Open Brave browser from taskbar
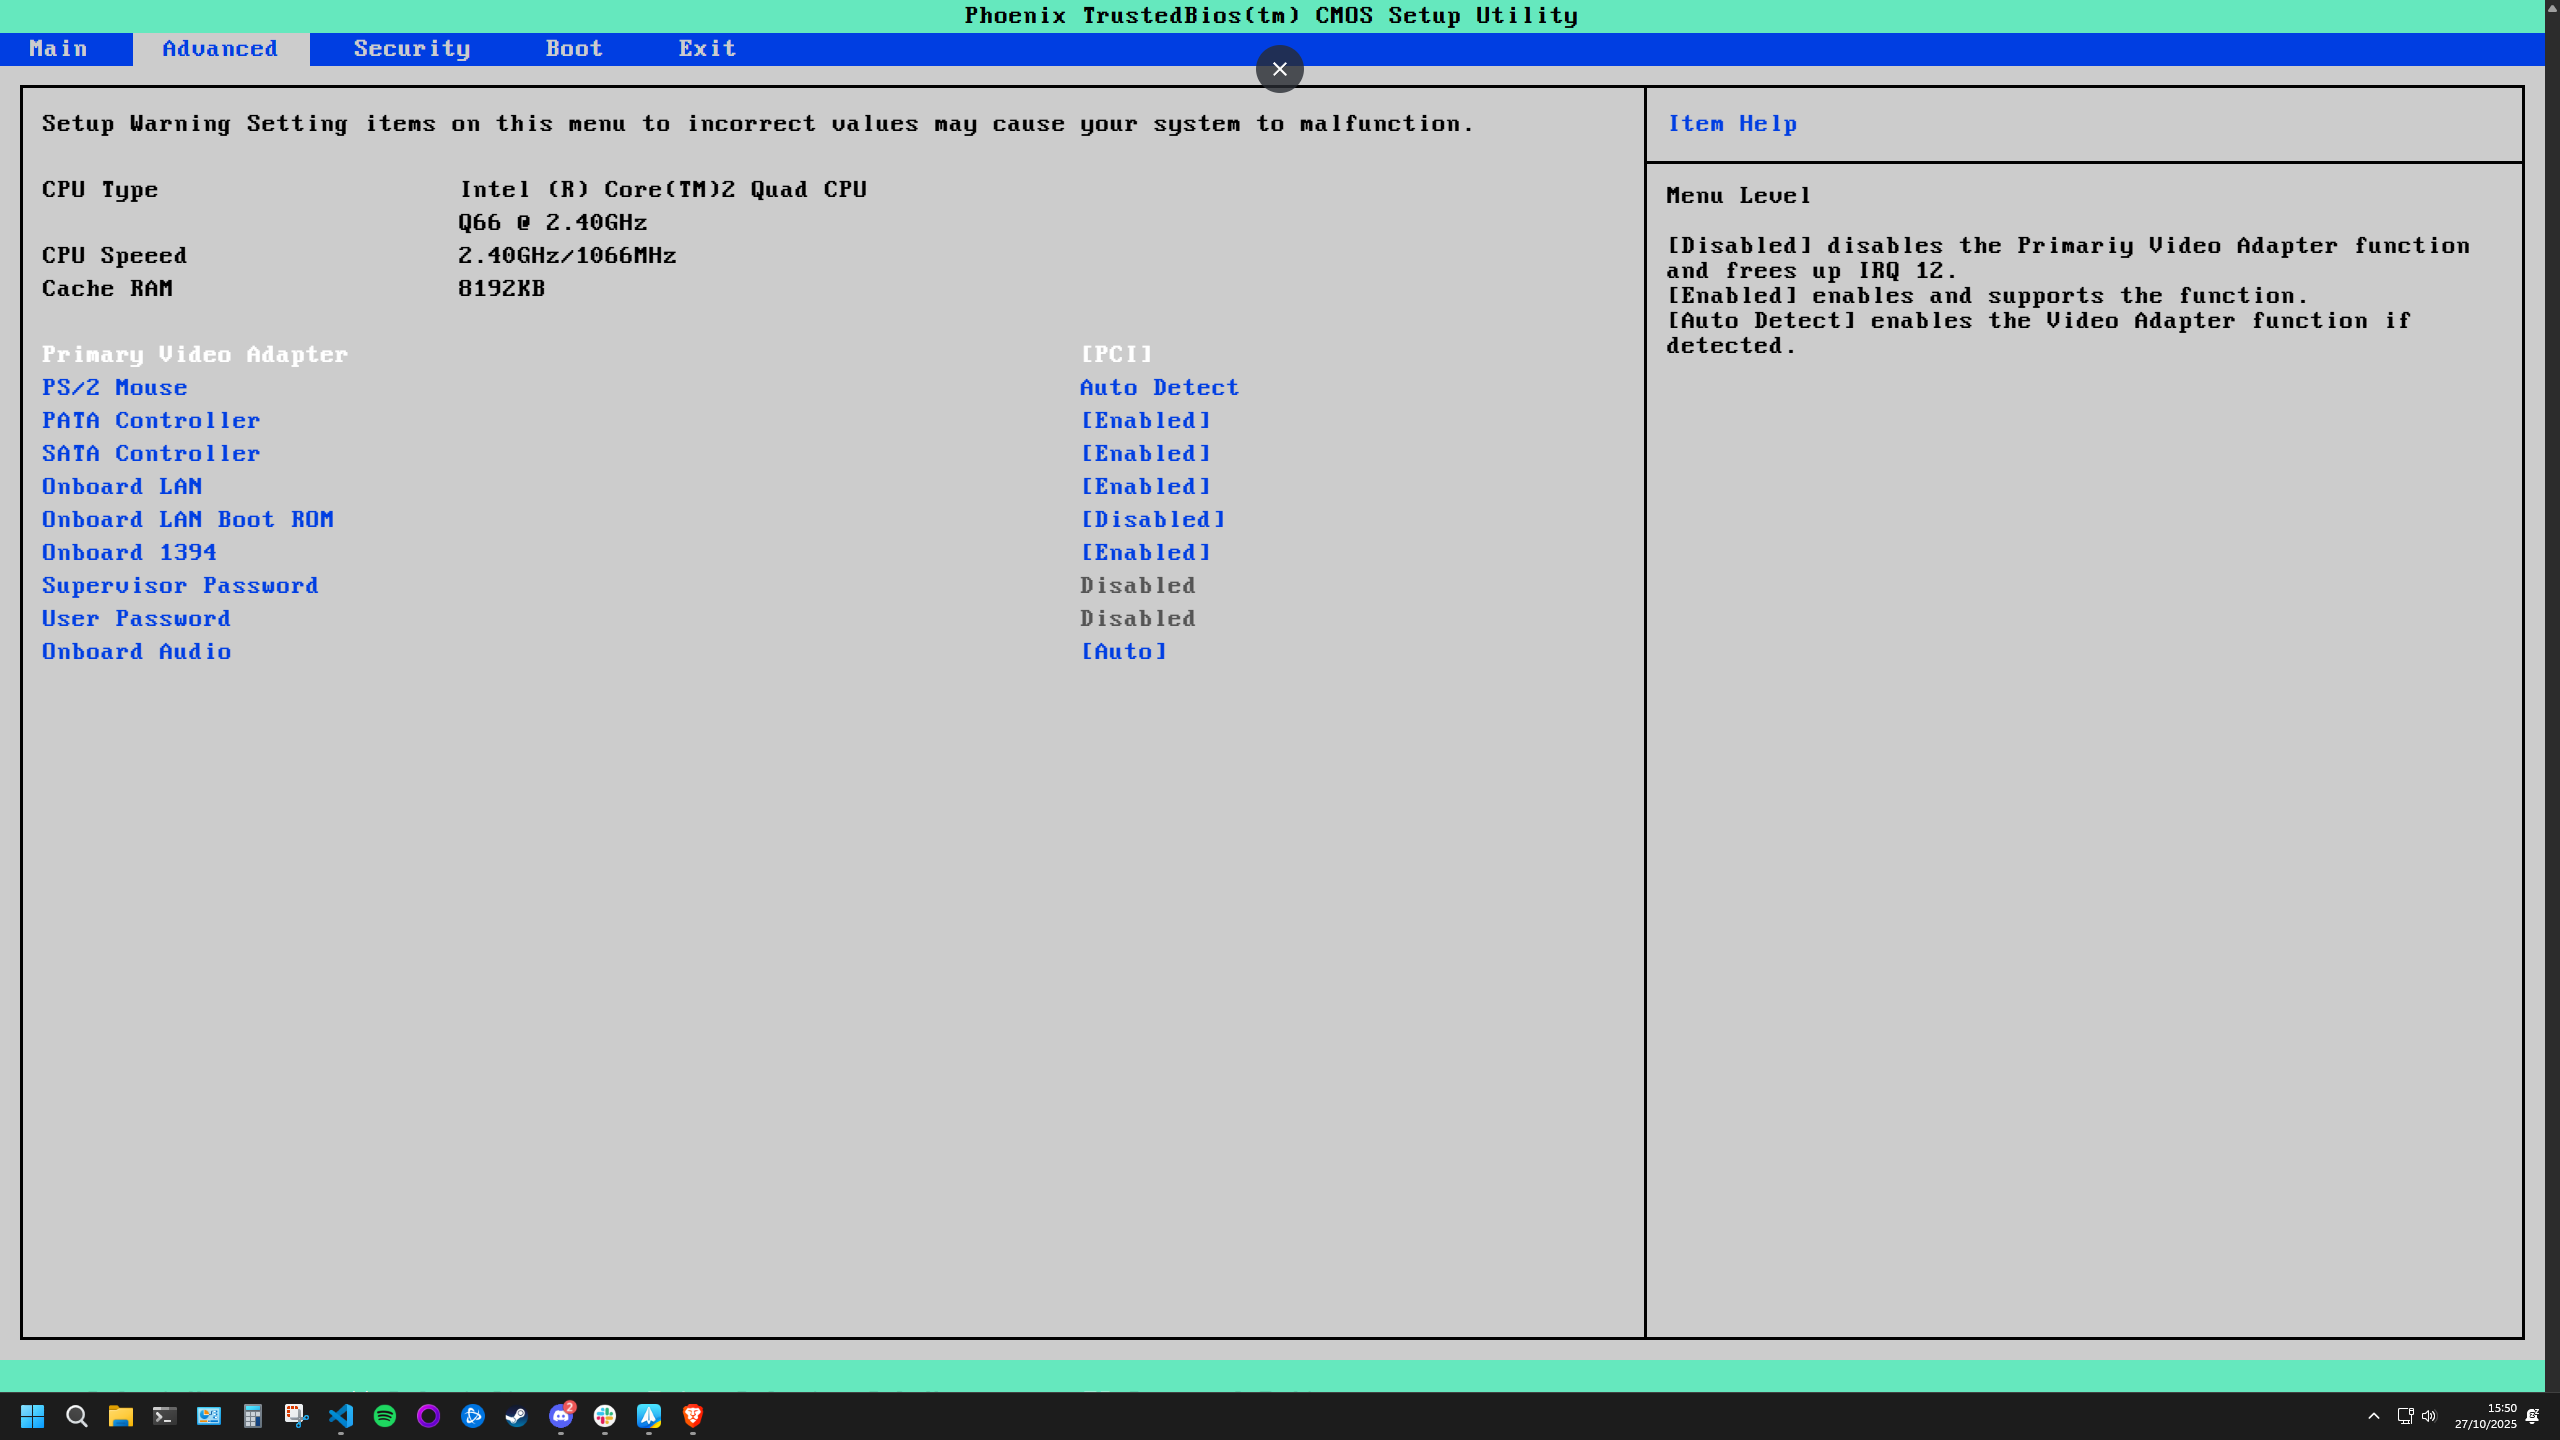This screenshot has height=1440, width=2560. [x=693, y=1416]
